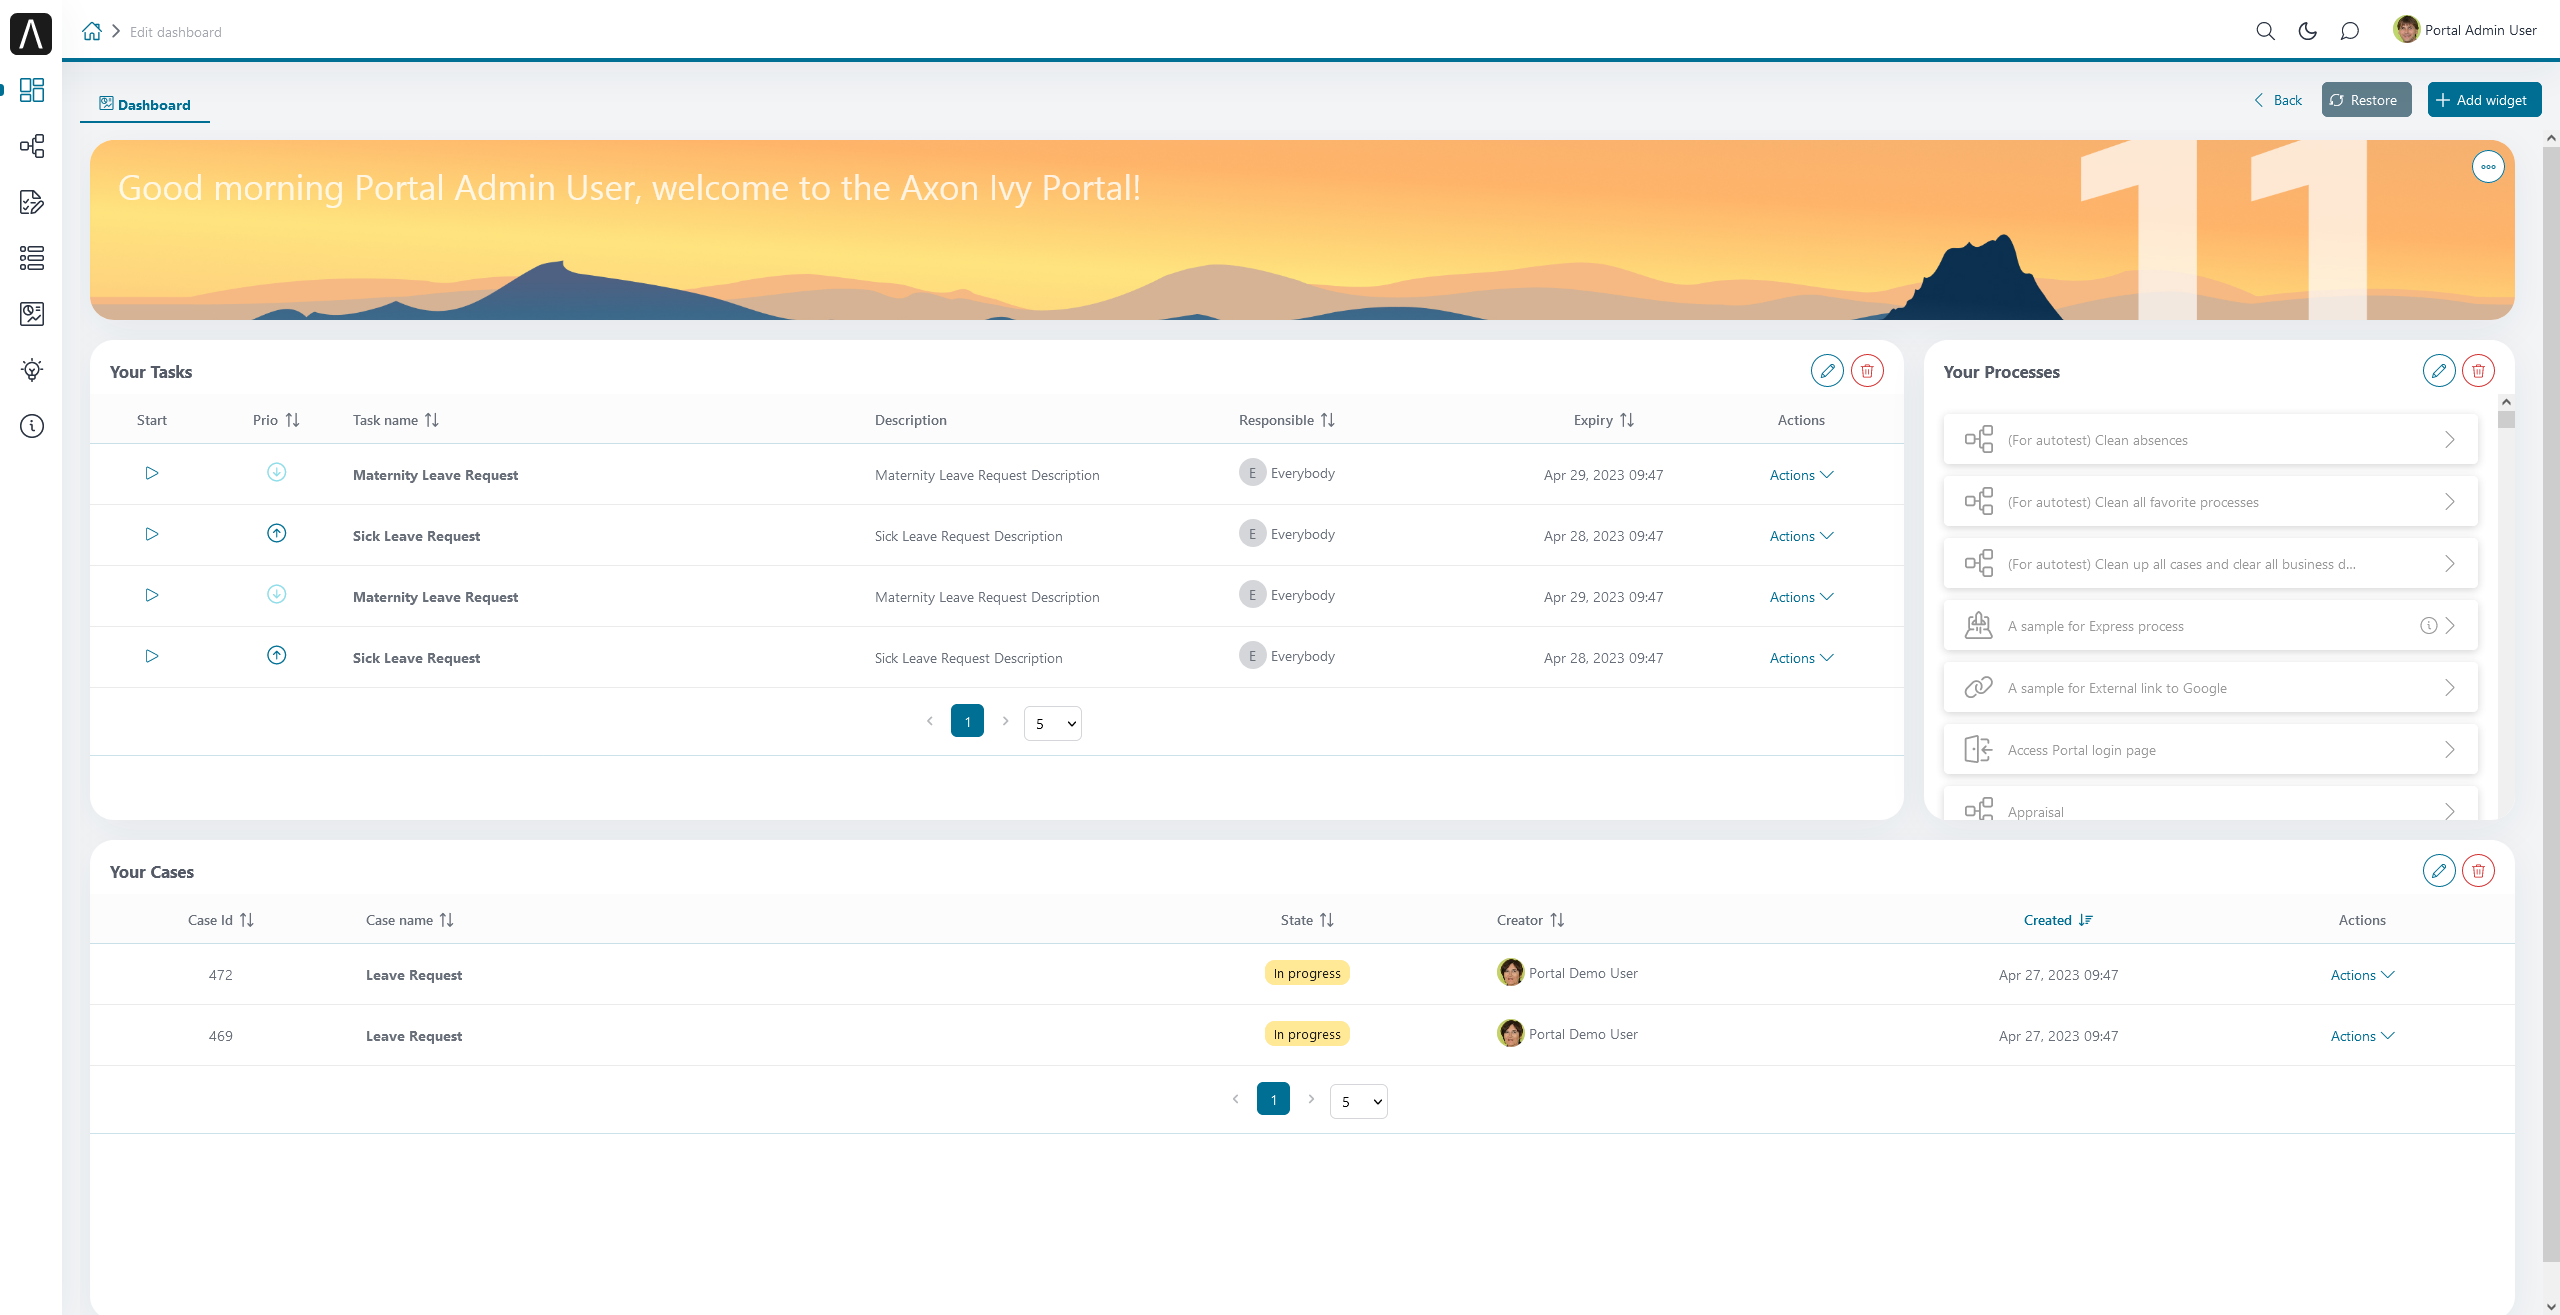Screen dimensions: 2560x1315
Task: Open Leave Request case 472
Action: (x=413, y=975)
